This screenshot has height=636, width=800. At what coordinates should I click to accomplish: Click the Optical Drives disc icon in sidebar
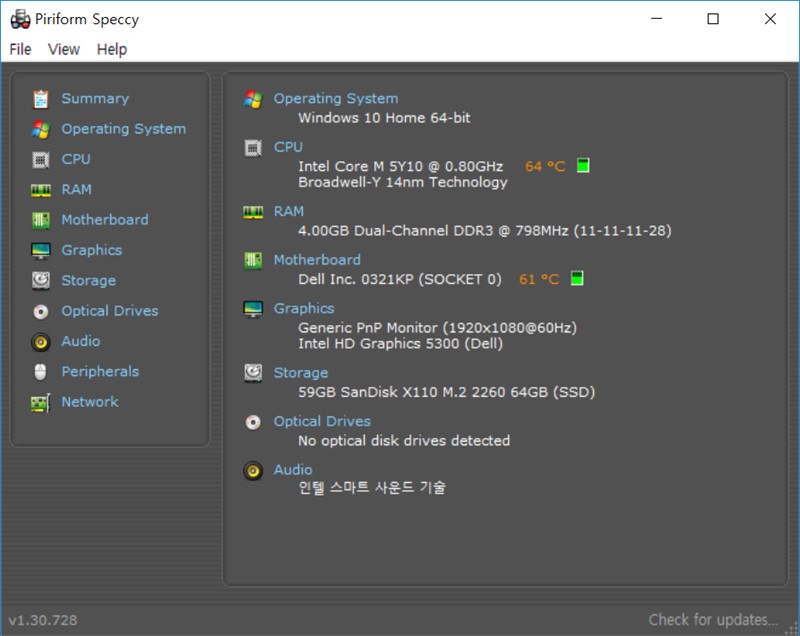pos(41,312)
